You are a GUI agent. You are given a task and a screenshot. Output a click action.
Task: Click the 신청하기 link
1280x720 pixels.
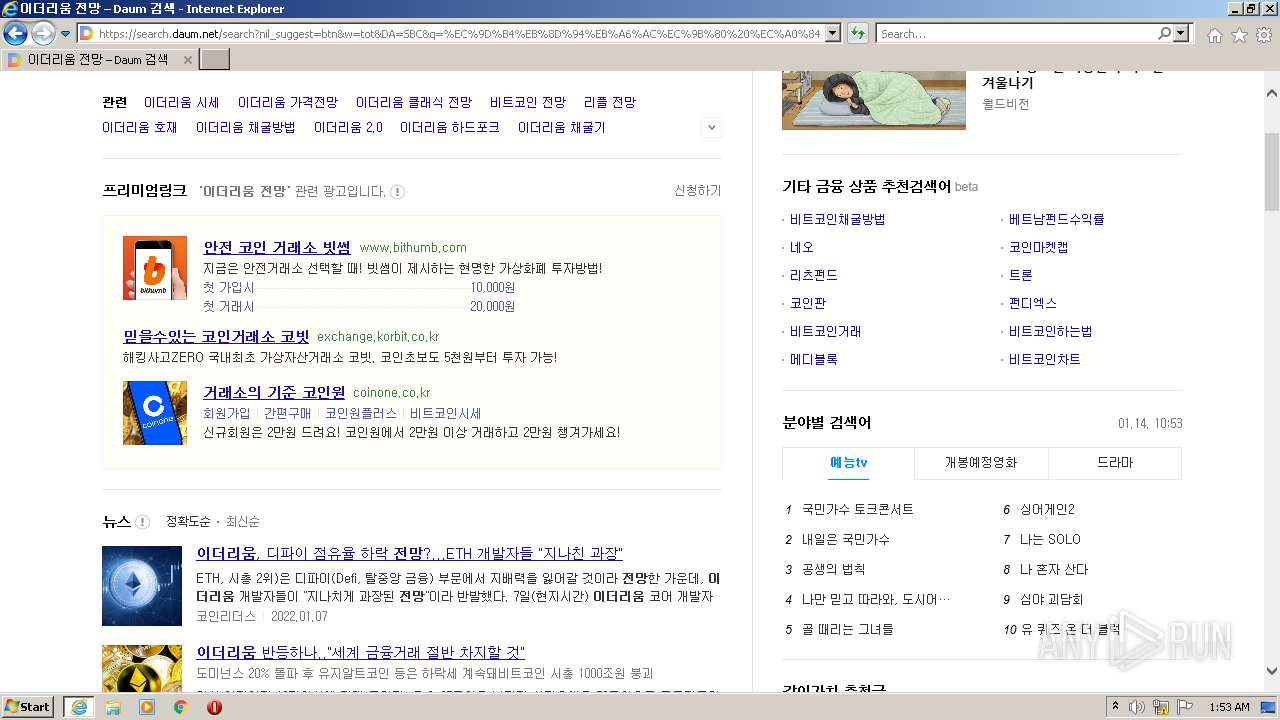click(x=698, y=190)
